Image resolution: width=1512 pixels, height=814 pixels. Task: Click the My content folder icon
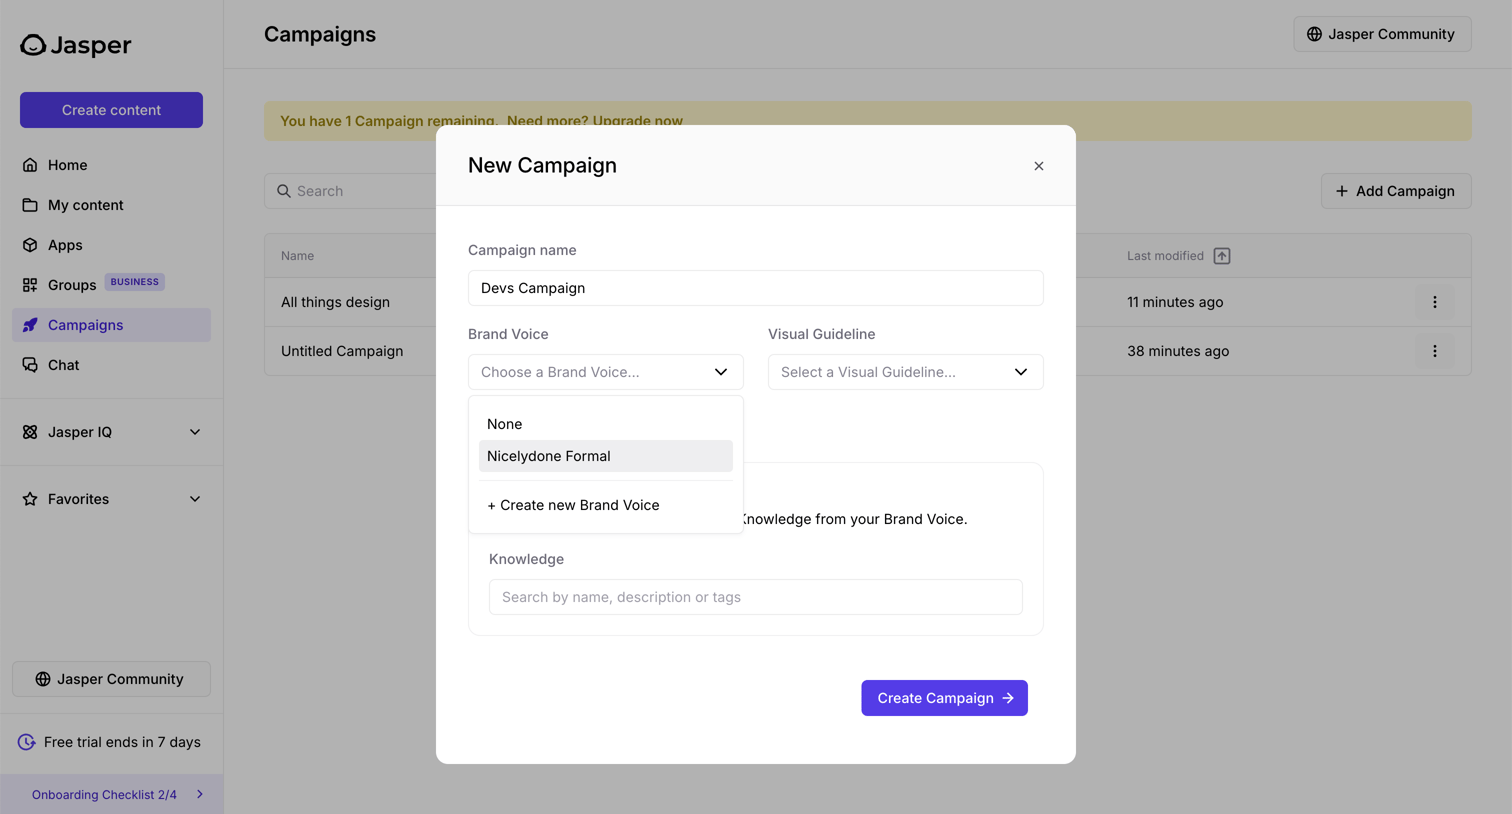click(x=30, y=205)
